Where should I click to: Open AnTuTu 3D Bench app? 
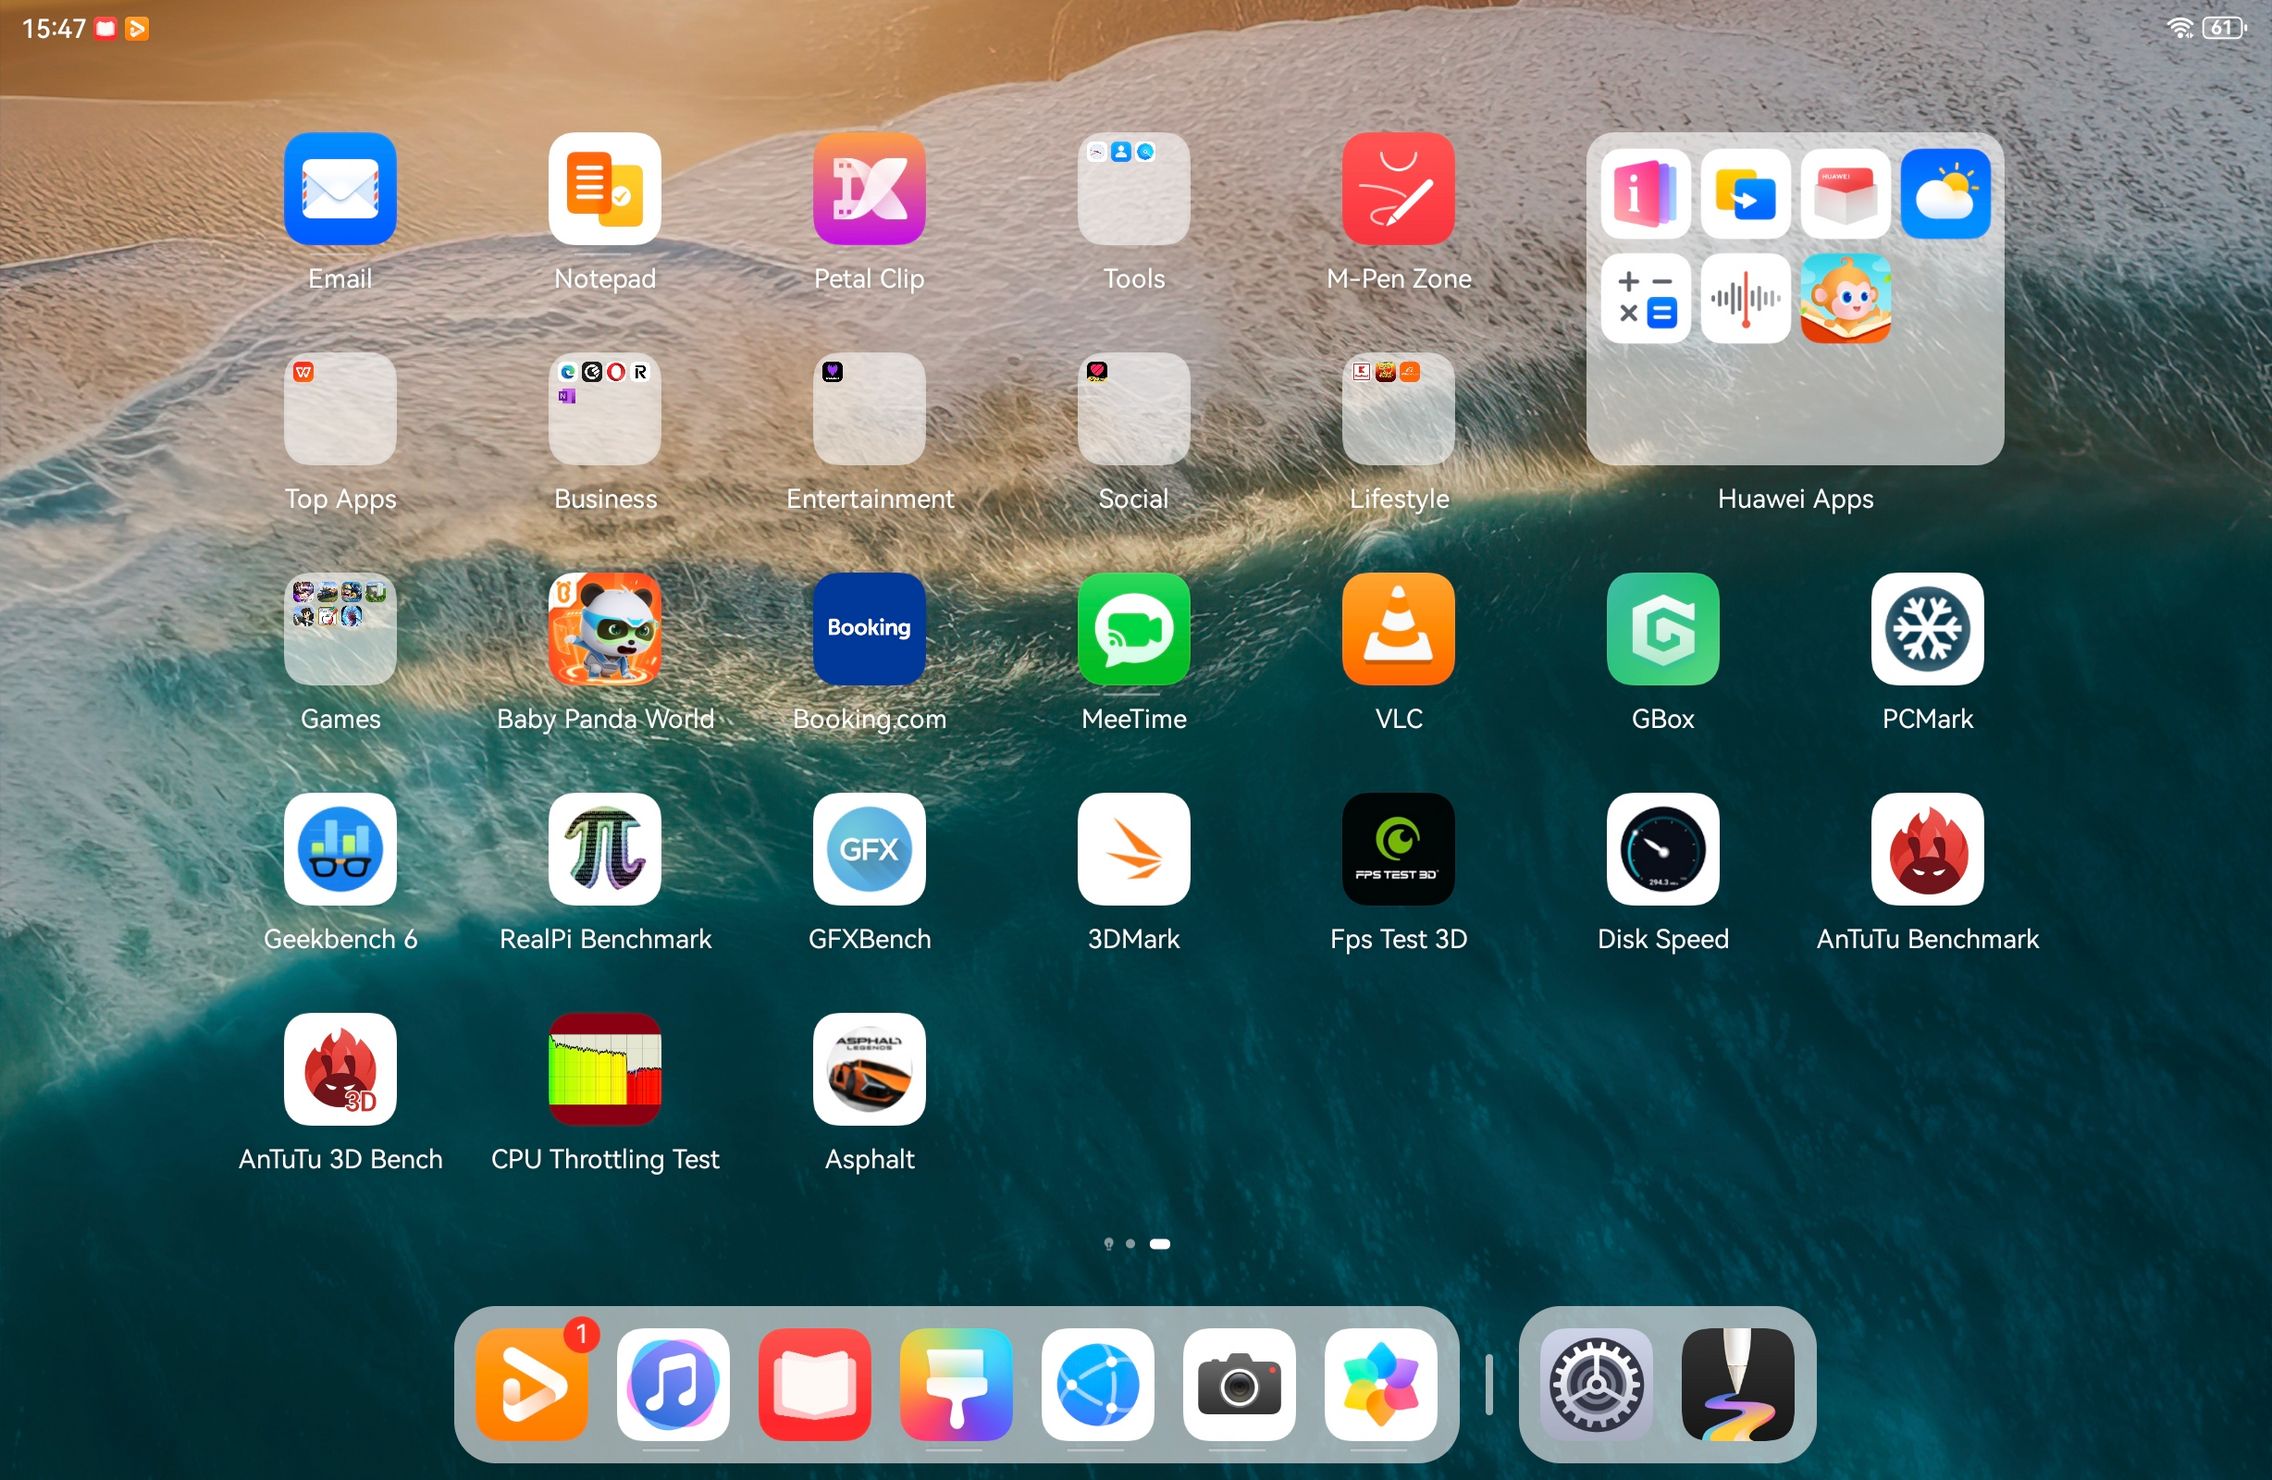(340, 1069)
